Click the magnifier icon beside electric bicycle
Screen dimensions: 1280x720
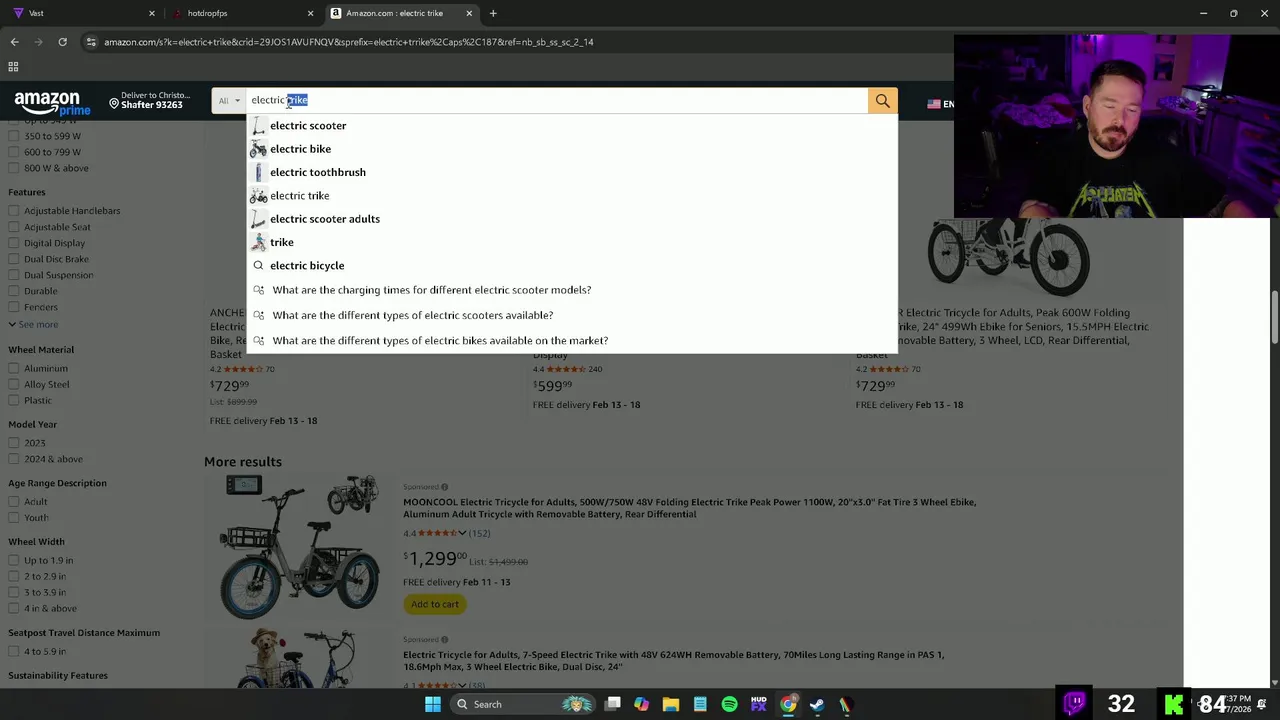[x=258, y=266]
